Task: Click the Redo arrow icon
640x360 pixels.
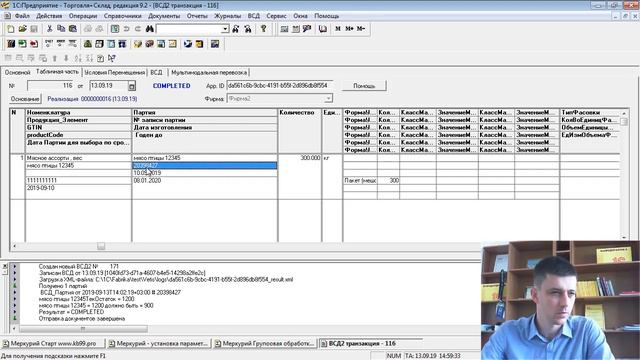Action: (x=138, y=29)
